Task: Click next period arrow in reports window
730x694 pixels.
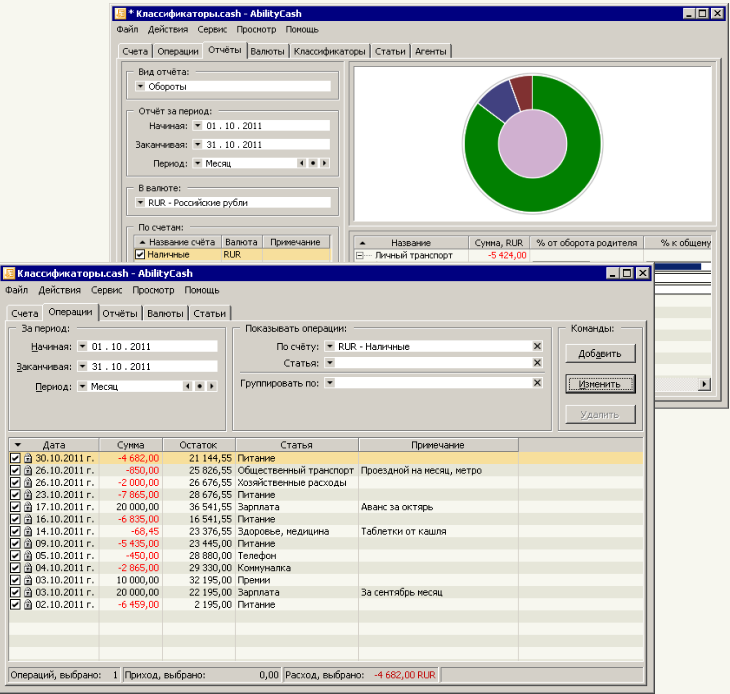Action: [x=324, y=163]
